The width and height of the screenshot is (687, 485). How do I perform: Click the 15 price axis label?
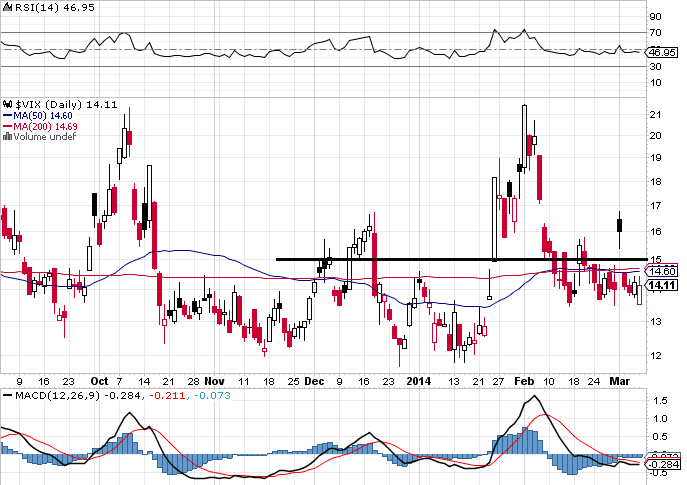click(x=656, y=259)
